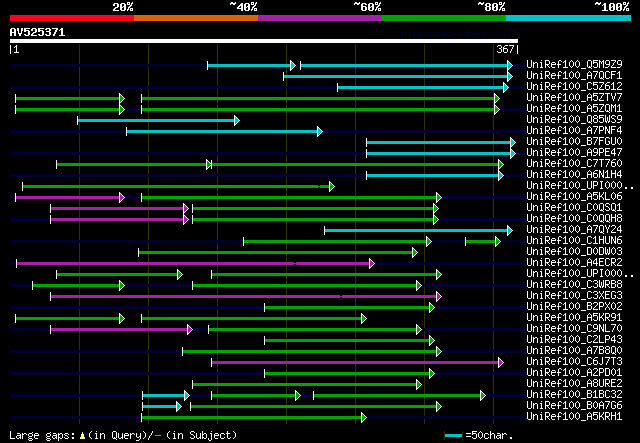The height and width of the screenshot is (443, 640).
Task: Open the UniRef100_Q5M9Z9 hit label
Action: click(574, 65)
